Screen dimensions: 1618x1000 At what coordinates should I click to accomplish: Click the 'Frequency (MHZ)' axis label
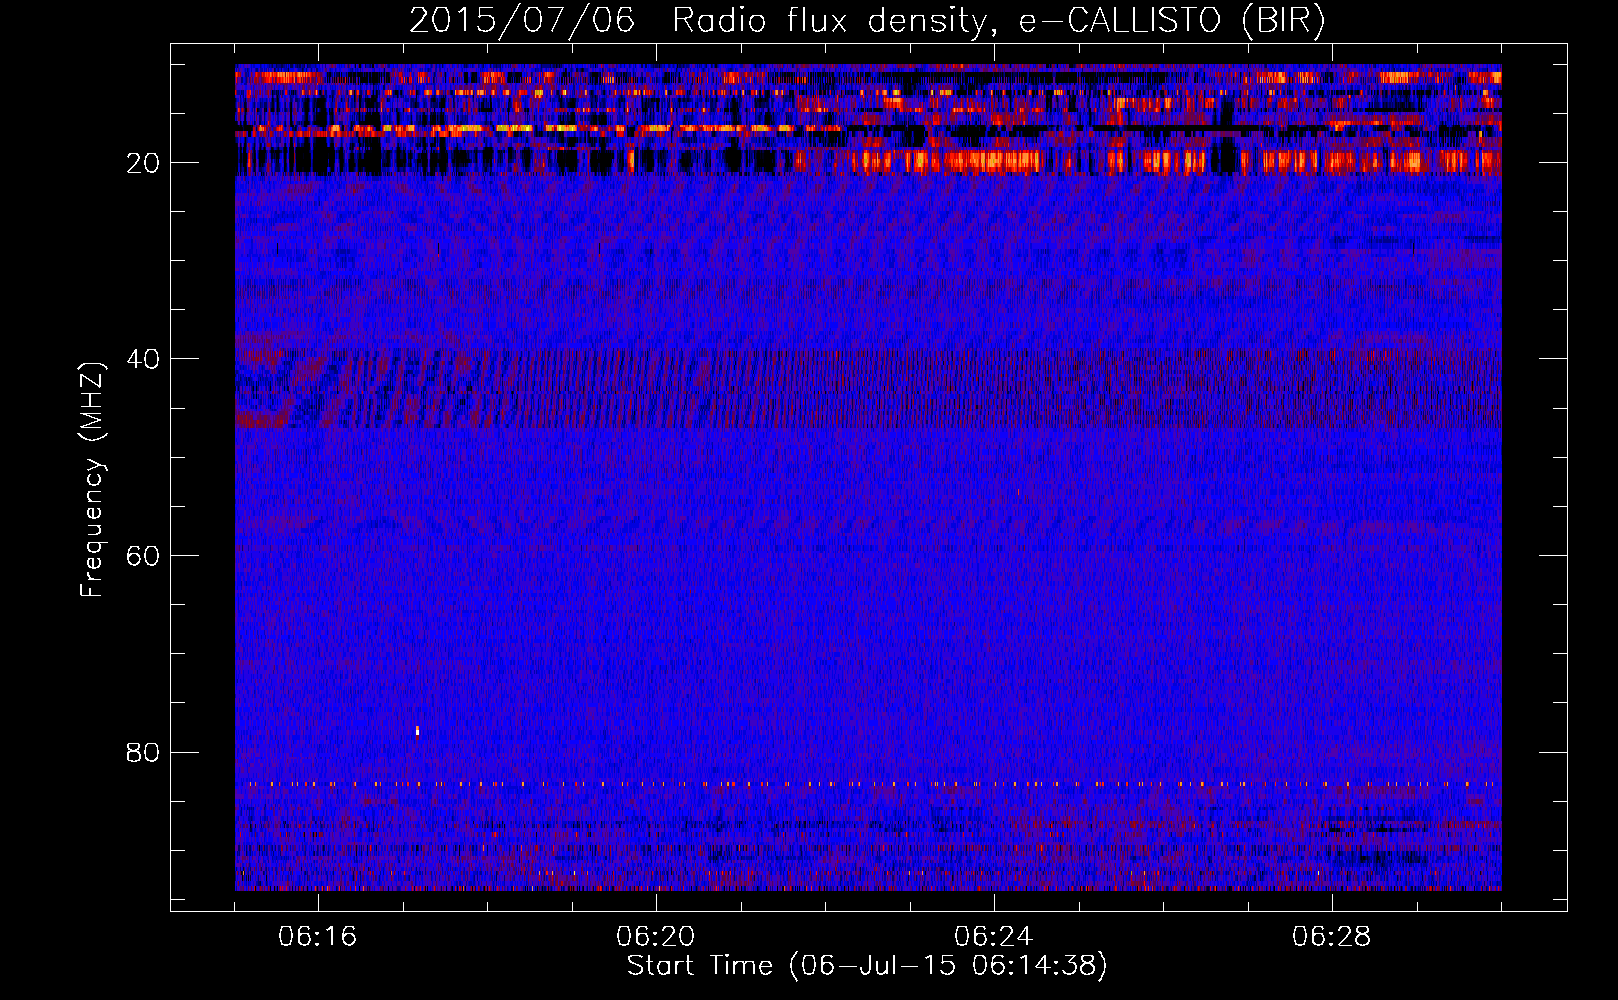(x=92, y=480)
